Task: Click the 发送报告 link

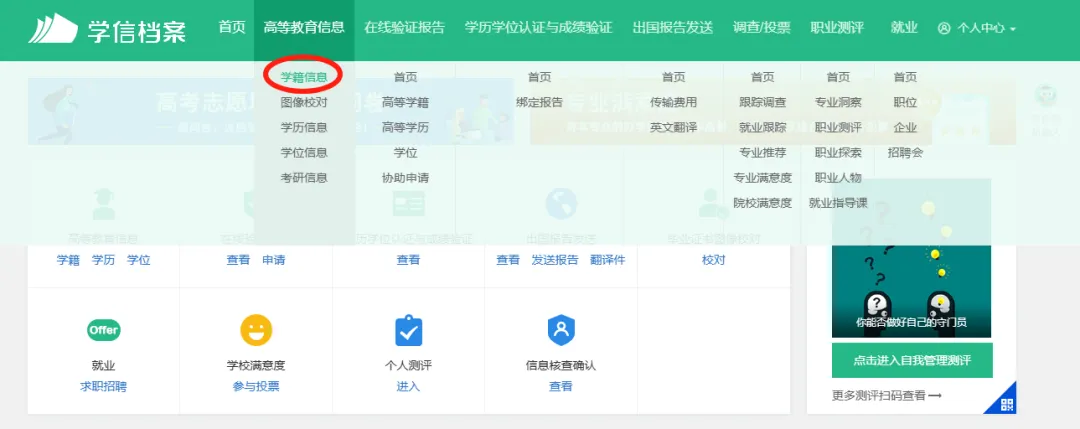Action: pyautogui.click(x=555, y=260)
